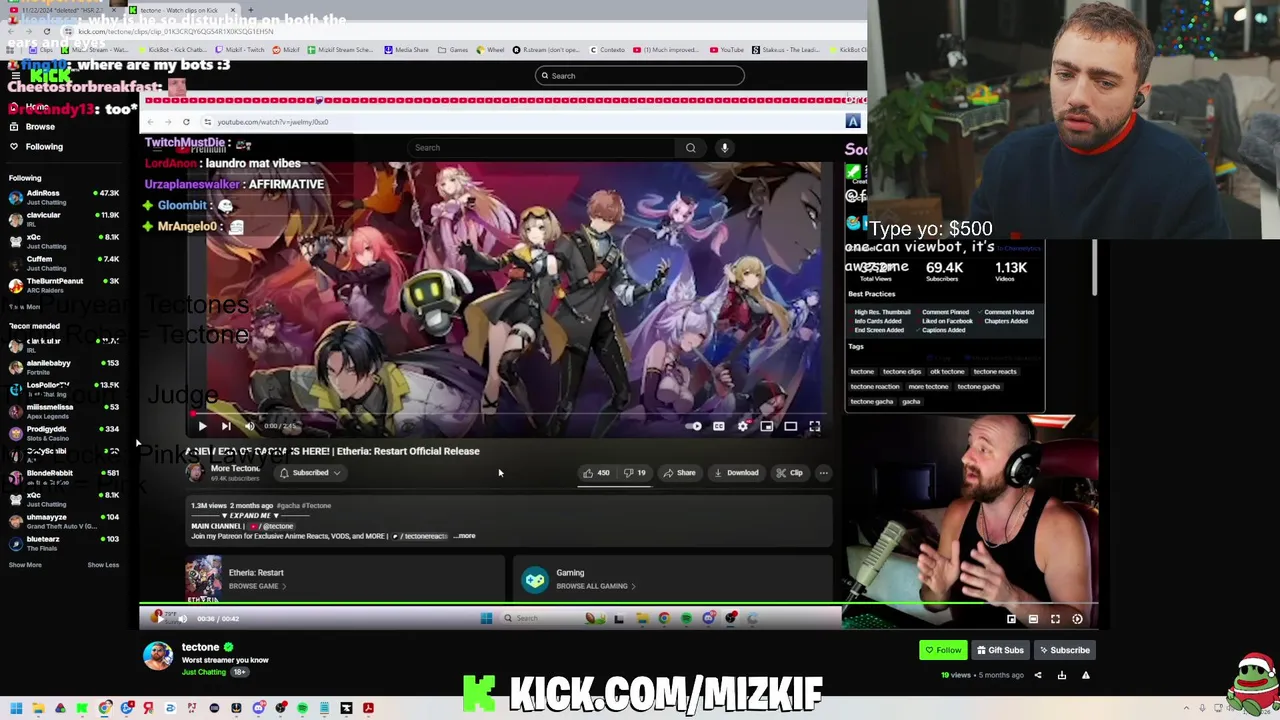Screen dimensions: 1280x720
Task: Open AdinRoss channel in Following list
Action: (65, 197)
